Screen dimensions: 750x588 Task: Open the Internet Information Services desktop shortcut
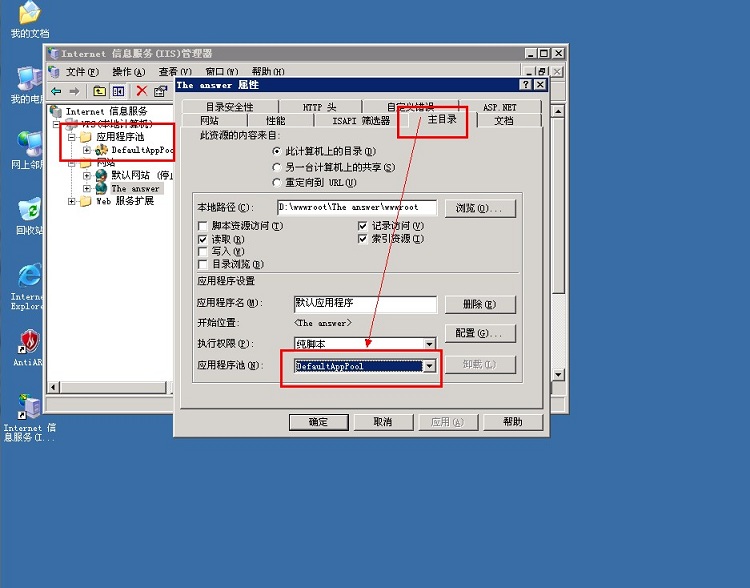30,407
